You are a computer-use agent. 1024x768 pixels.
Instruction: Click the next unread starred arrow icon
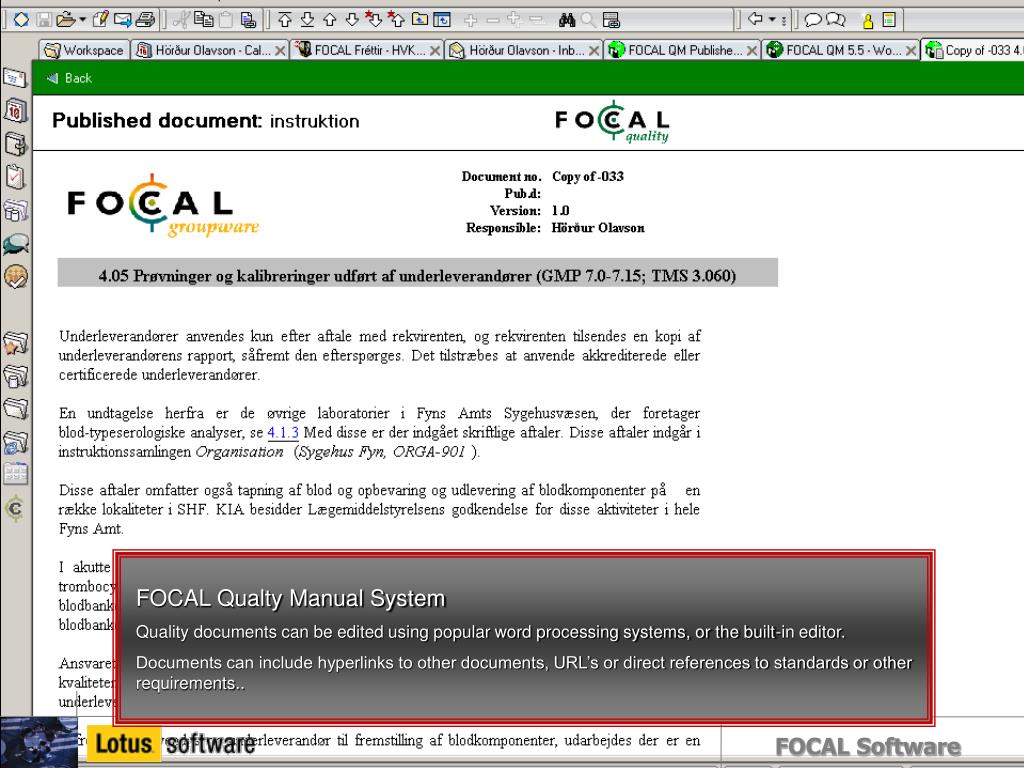coord(374,20)
